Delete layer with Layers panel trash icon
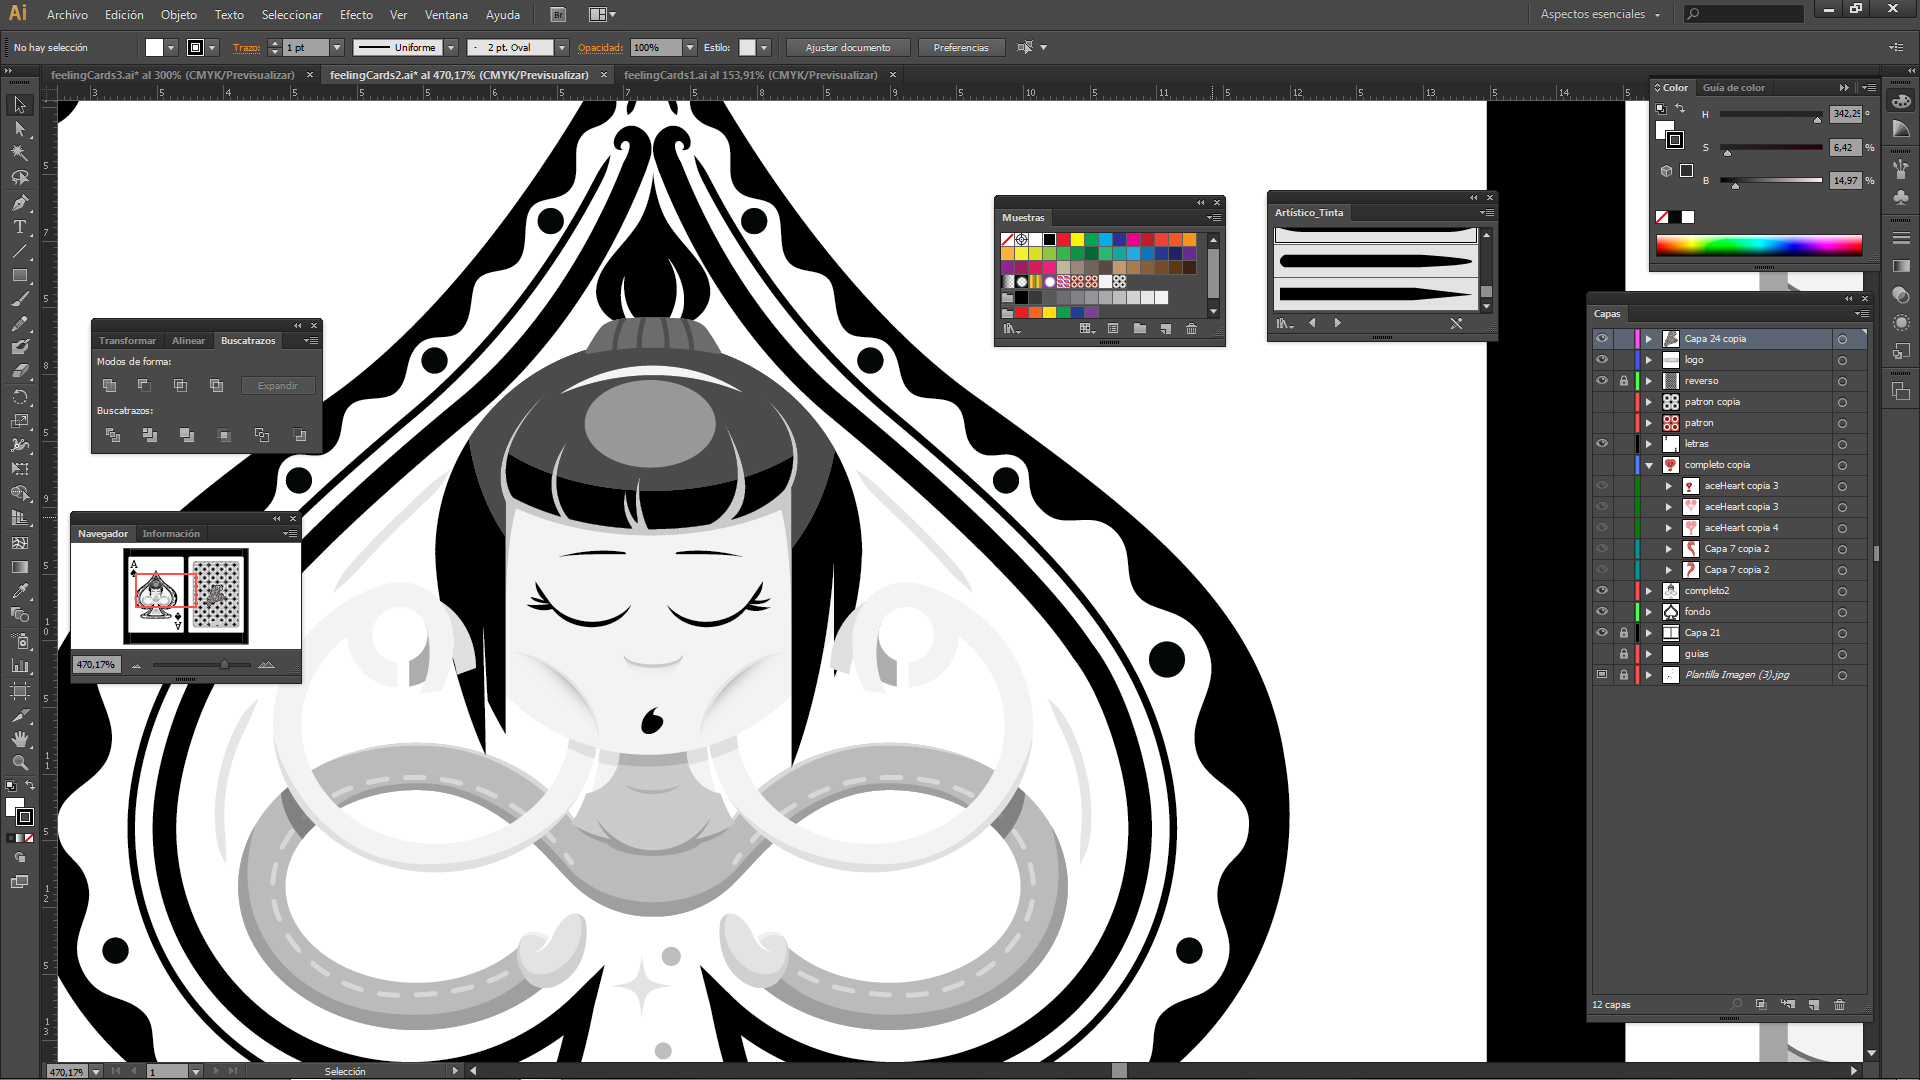The height and width of the screenshot is (1080, 1920). click(1839, 1005)
